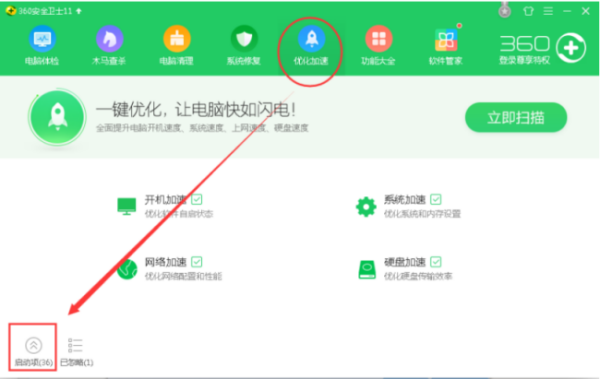Screen dimensions: 600x379
Task: Open the hamburger main menu
Action: (548, 11)
